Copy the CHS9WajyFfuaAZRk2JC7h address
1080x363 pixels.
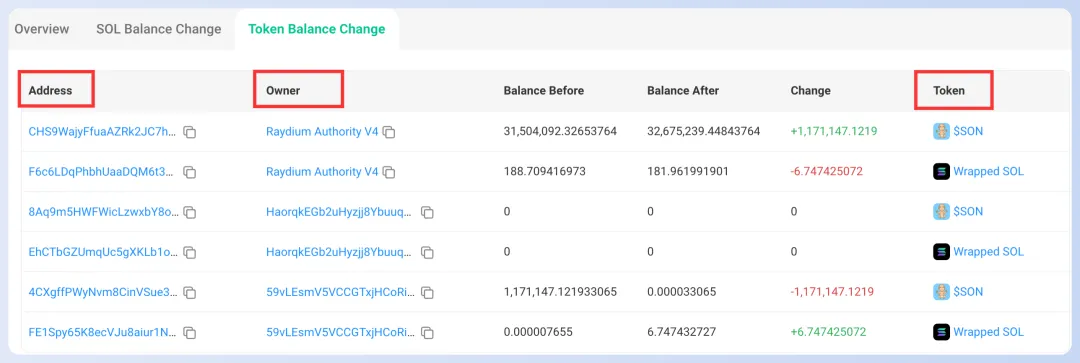189,132
